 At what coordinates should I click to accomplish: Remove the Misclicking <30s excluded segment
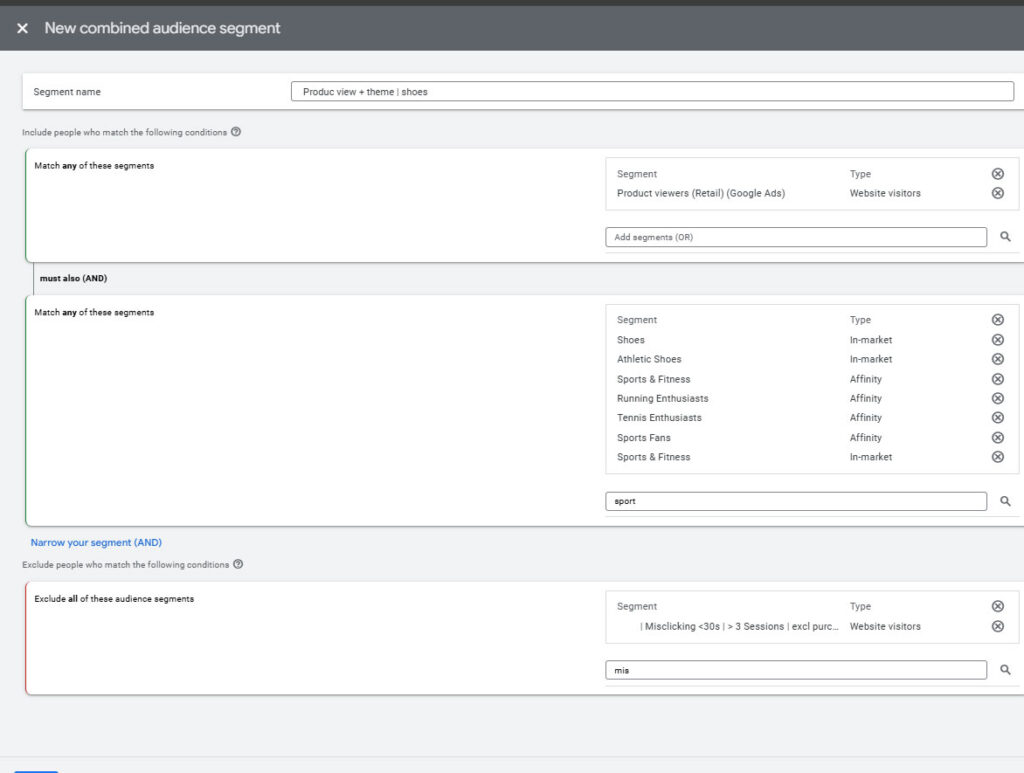coord(997,627)
